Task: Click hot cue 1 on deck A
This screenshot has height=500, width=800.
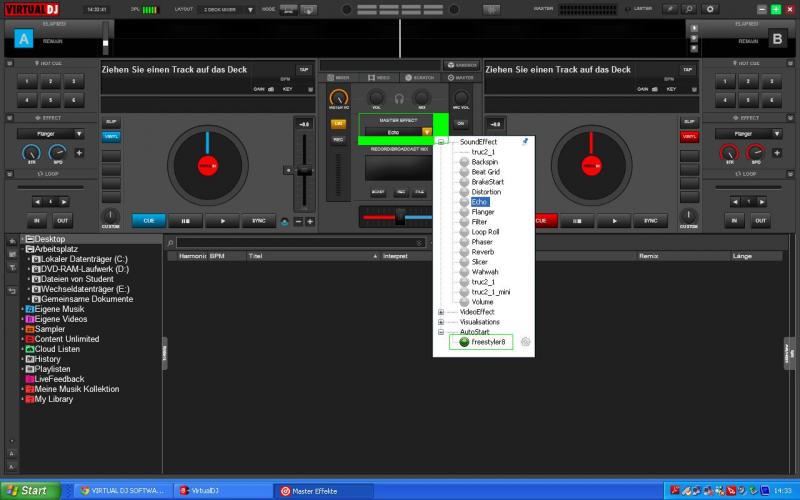Action: (28, 82)
